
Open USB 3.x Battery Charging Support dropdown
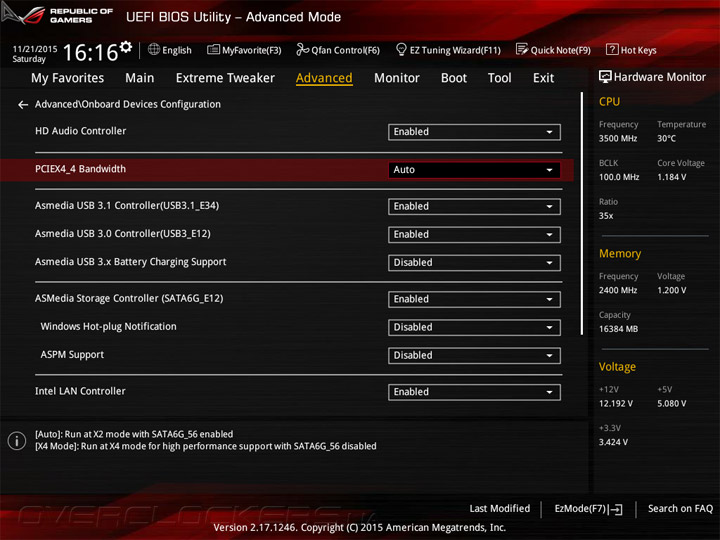474,263
